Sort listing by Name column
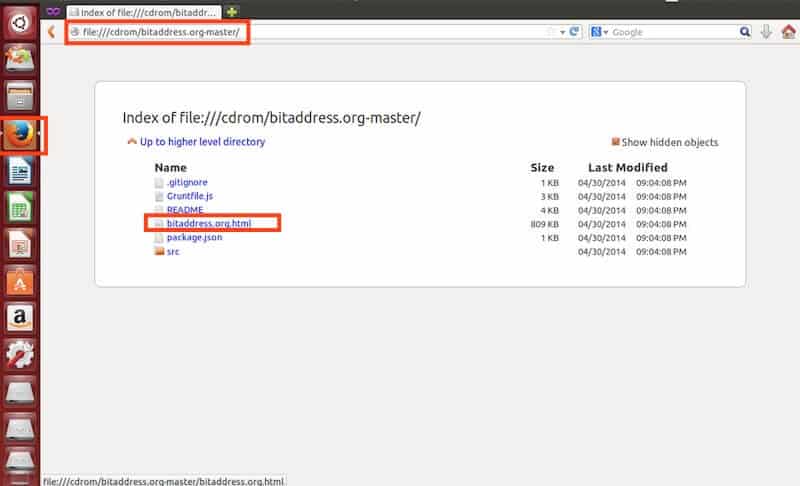800x486 pixels. click(170, 167)
